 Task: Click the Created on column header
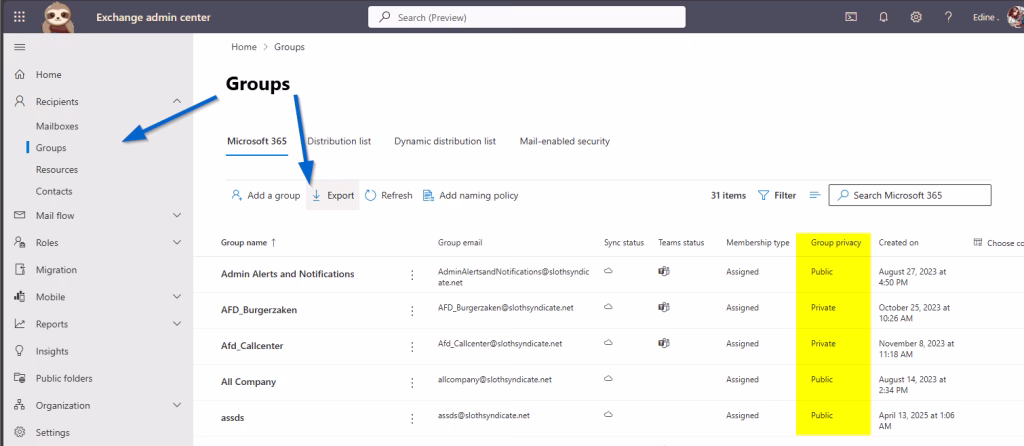pos(899,242)
